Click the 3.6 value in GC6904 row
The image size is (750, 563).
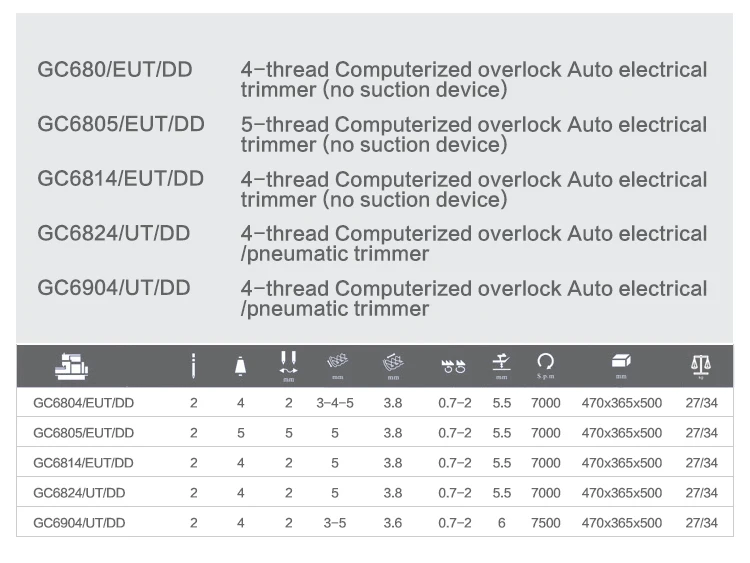(393, 523)
